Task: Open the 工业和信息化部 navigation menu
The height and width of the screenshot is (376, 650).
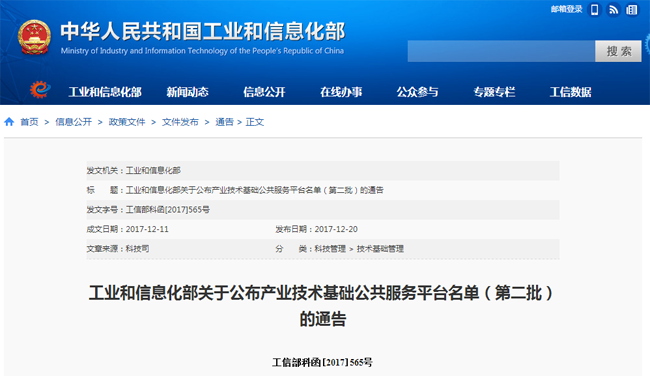Action: point(105,92)
